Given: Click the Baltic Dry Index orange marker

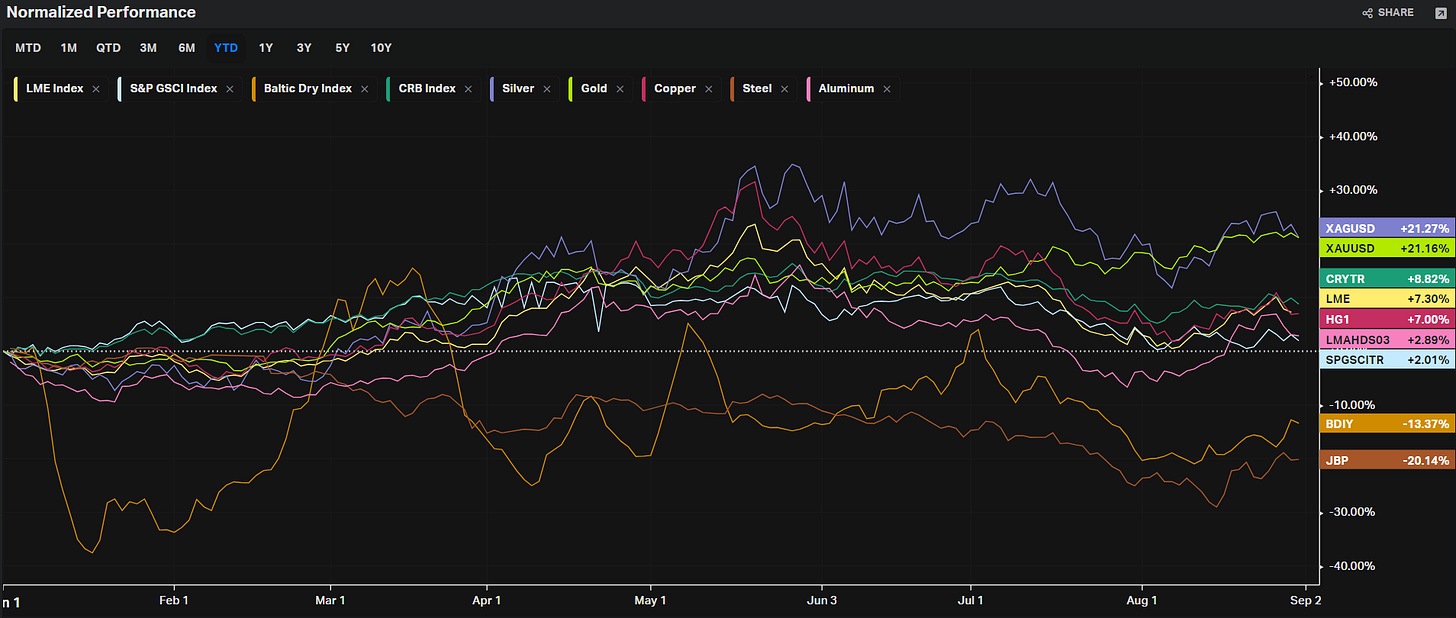Looking at the screenshot, I should coord(254,89).
